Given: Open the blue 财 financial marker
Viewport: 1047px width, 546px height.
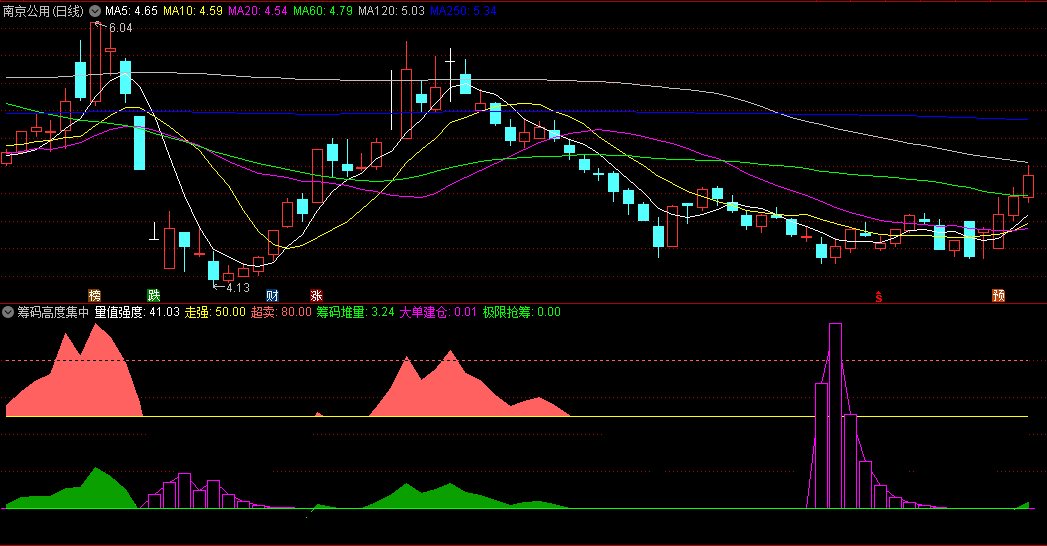Looking at the screenshot, I should click(x=271, y=295).
